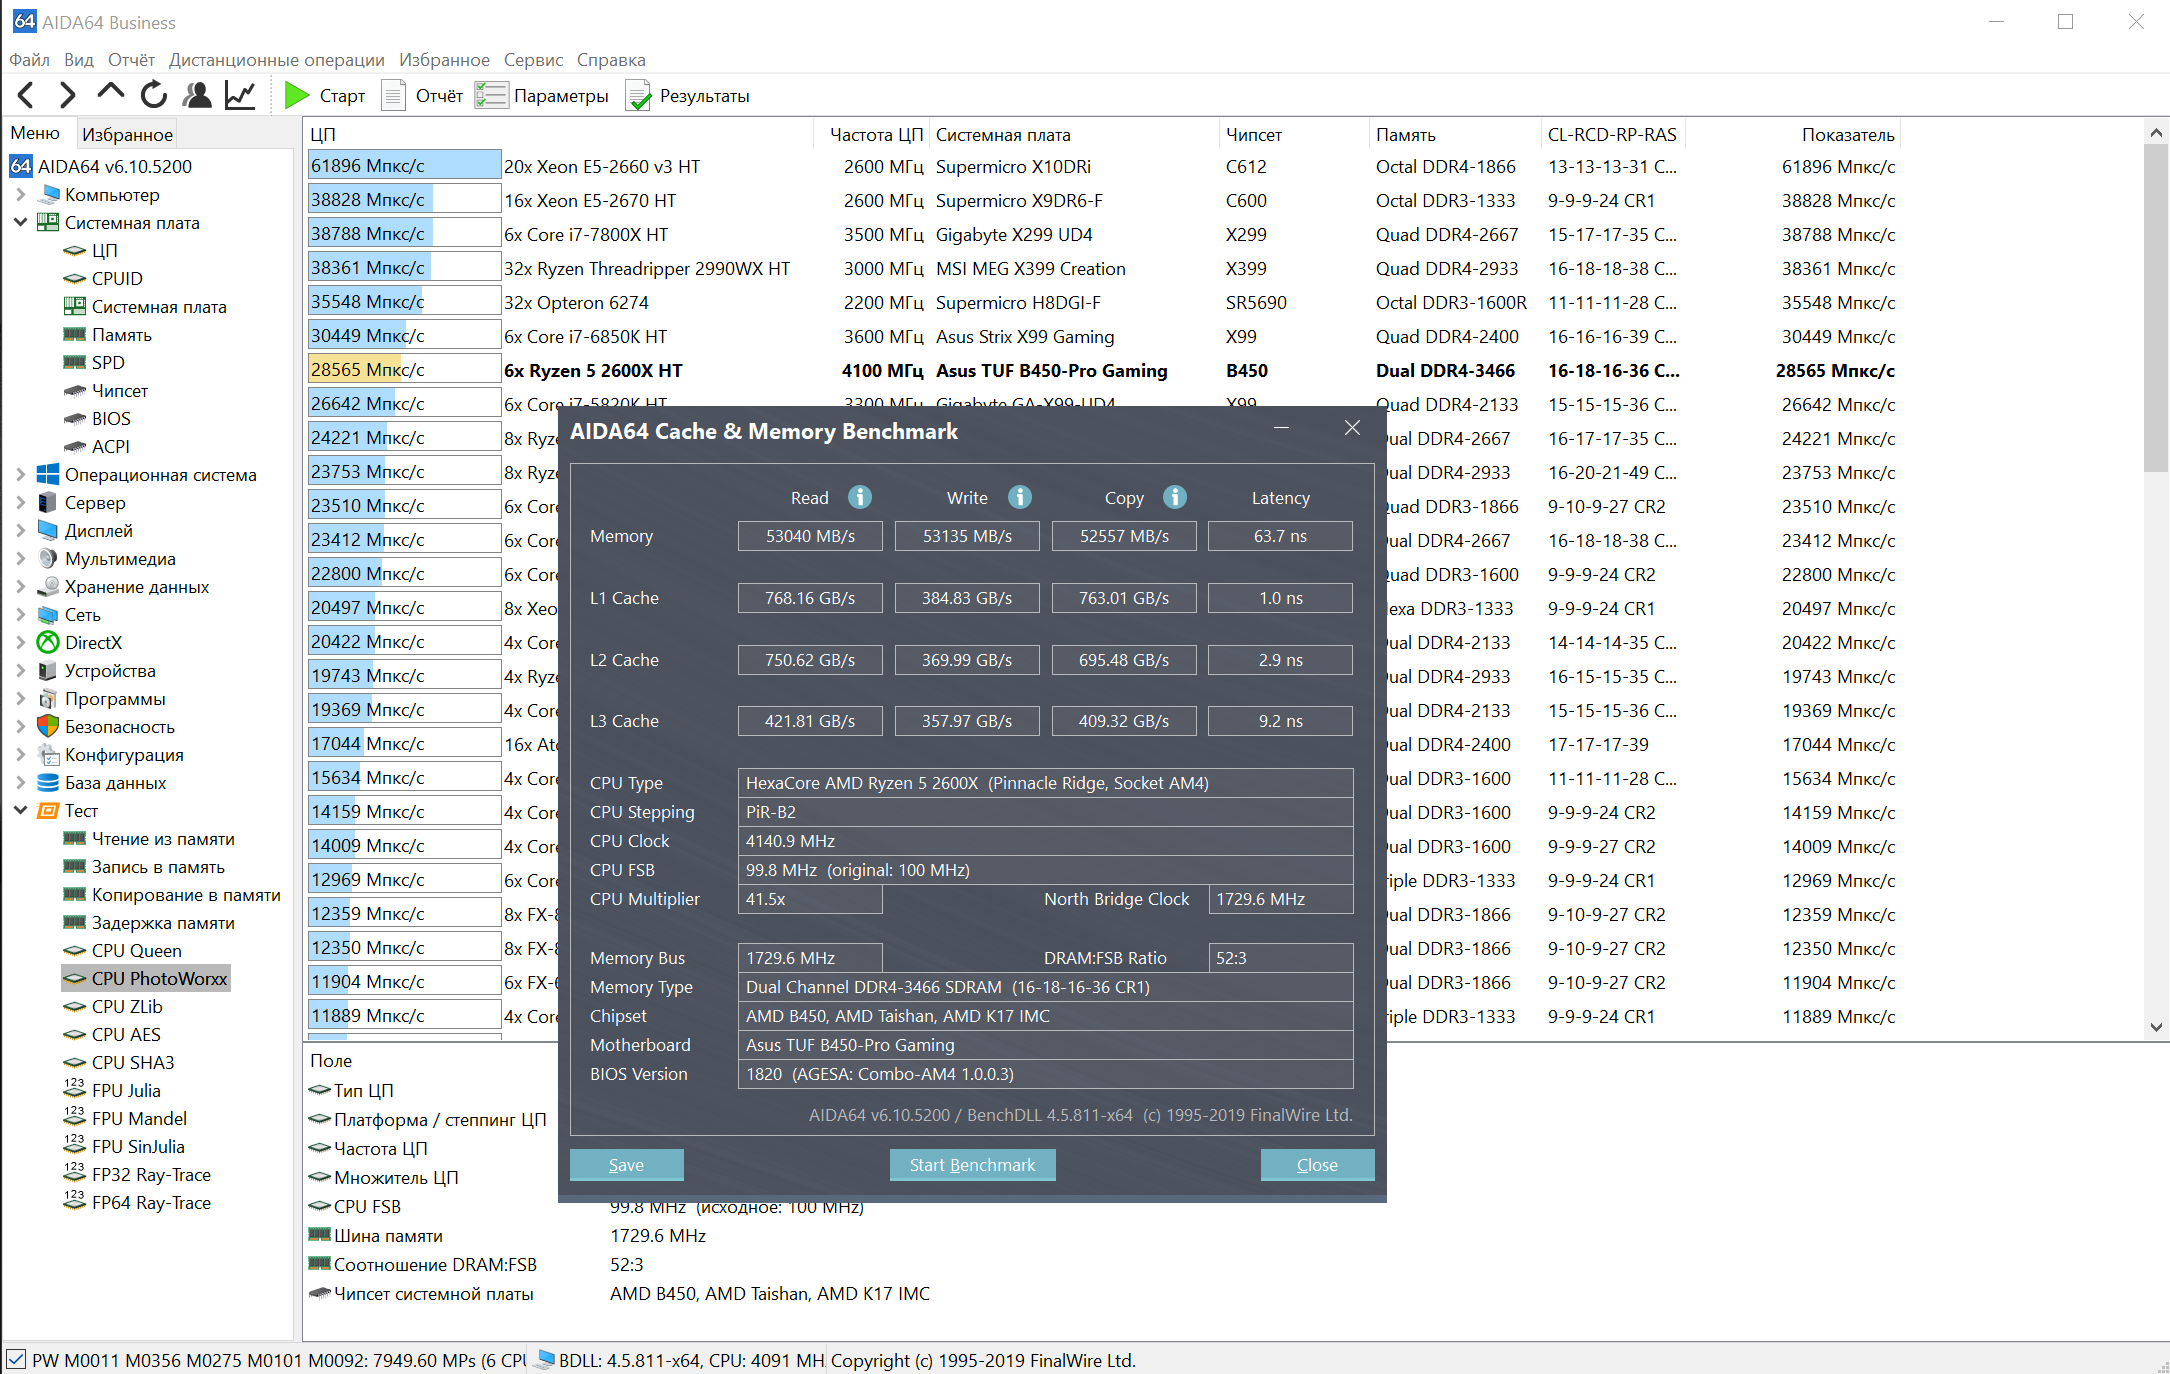
Task: Expand the Компьютер tree node
Action: pyautogui.click(x=20, y=194)
